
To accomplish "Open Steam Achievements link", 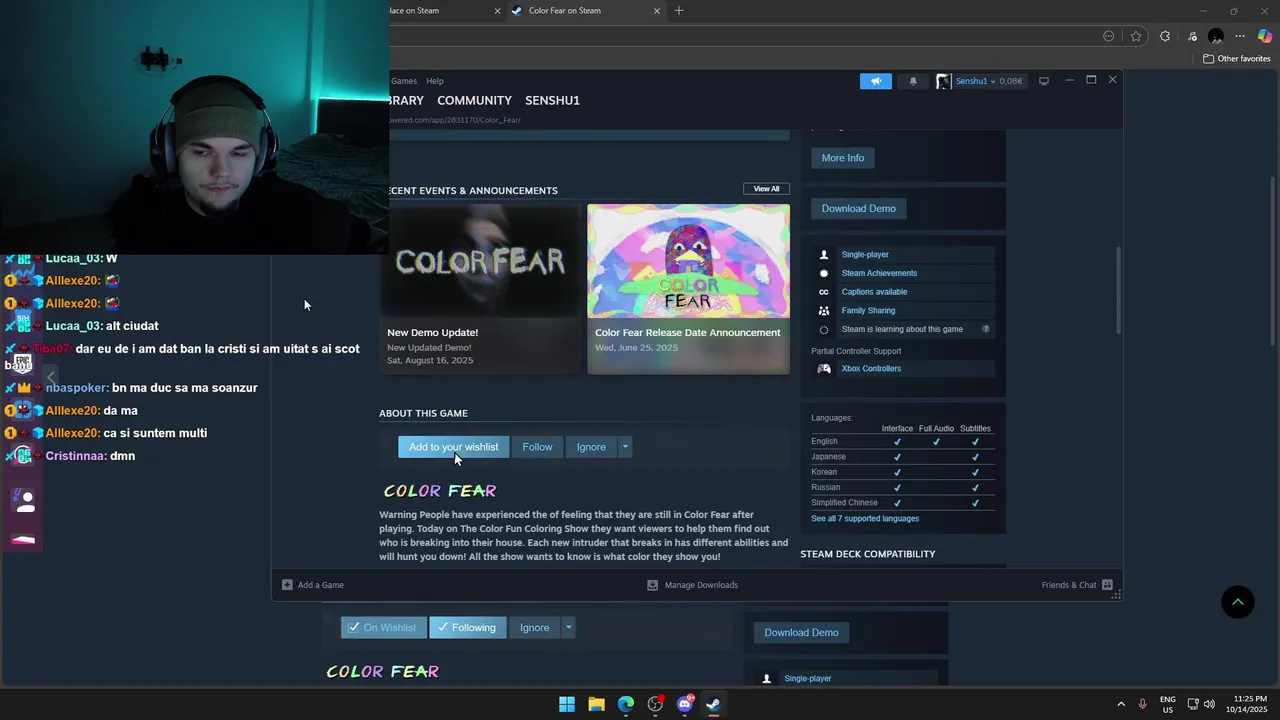I will click(x=879, y=273).
